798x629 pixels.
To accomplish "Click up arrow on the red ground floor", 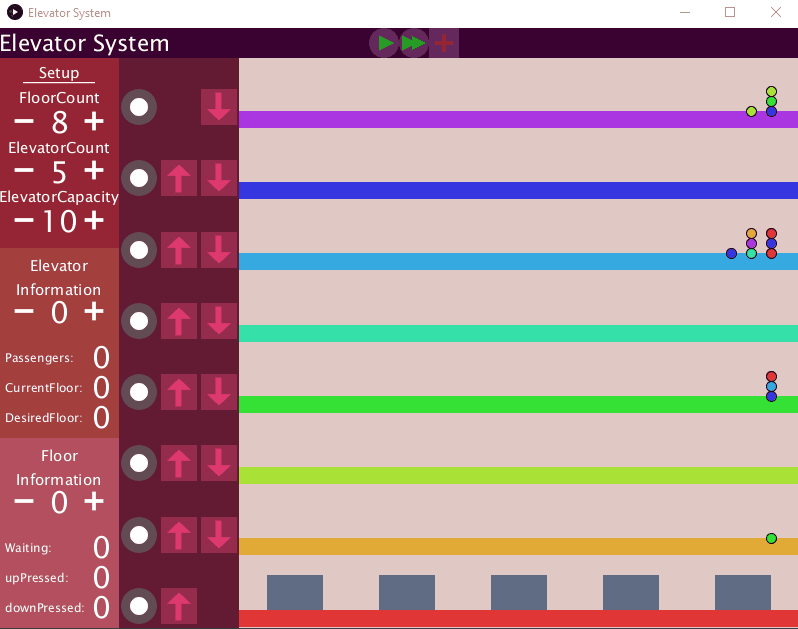I will (x=179, y=606).
